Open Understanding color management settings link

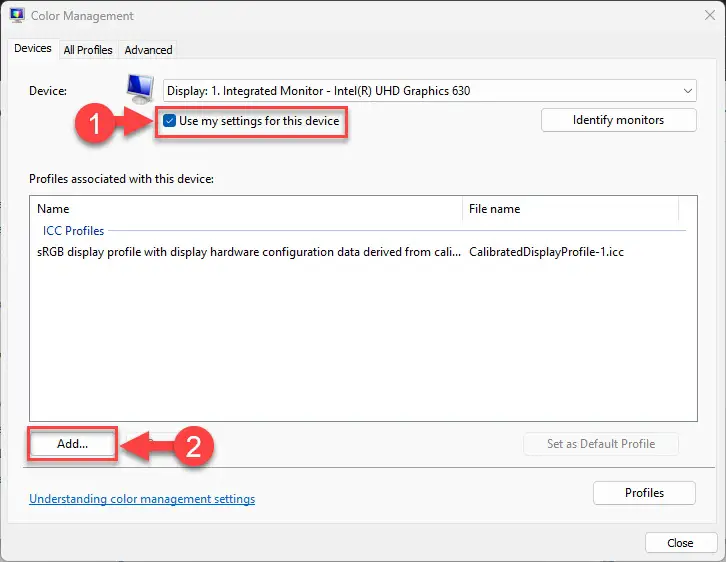click(x=142, y=499)
